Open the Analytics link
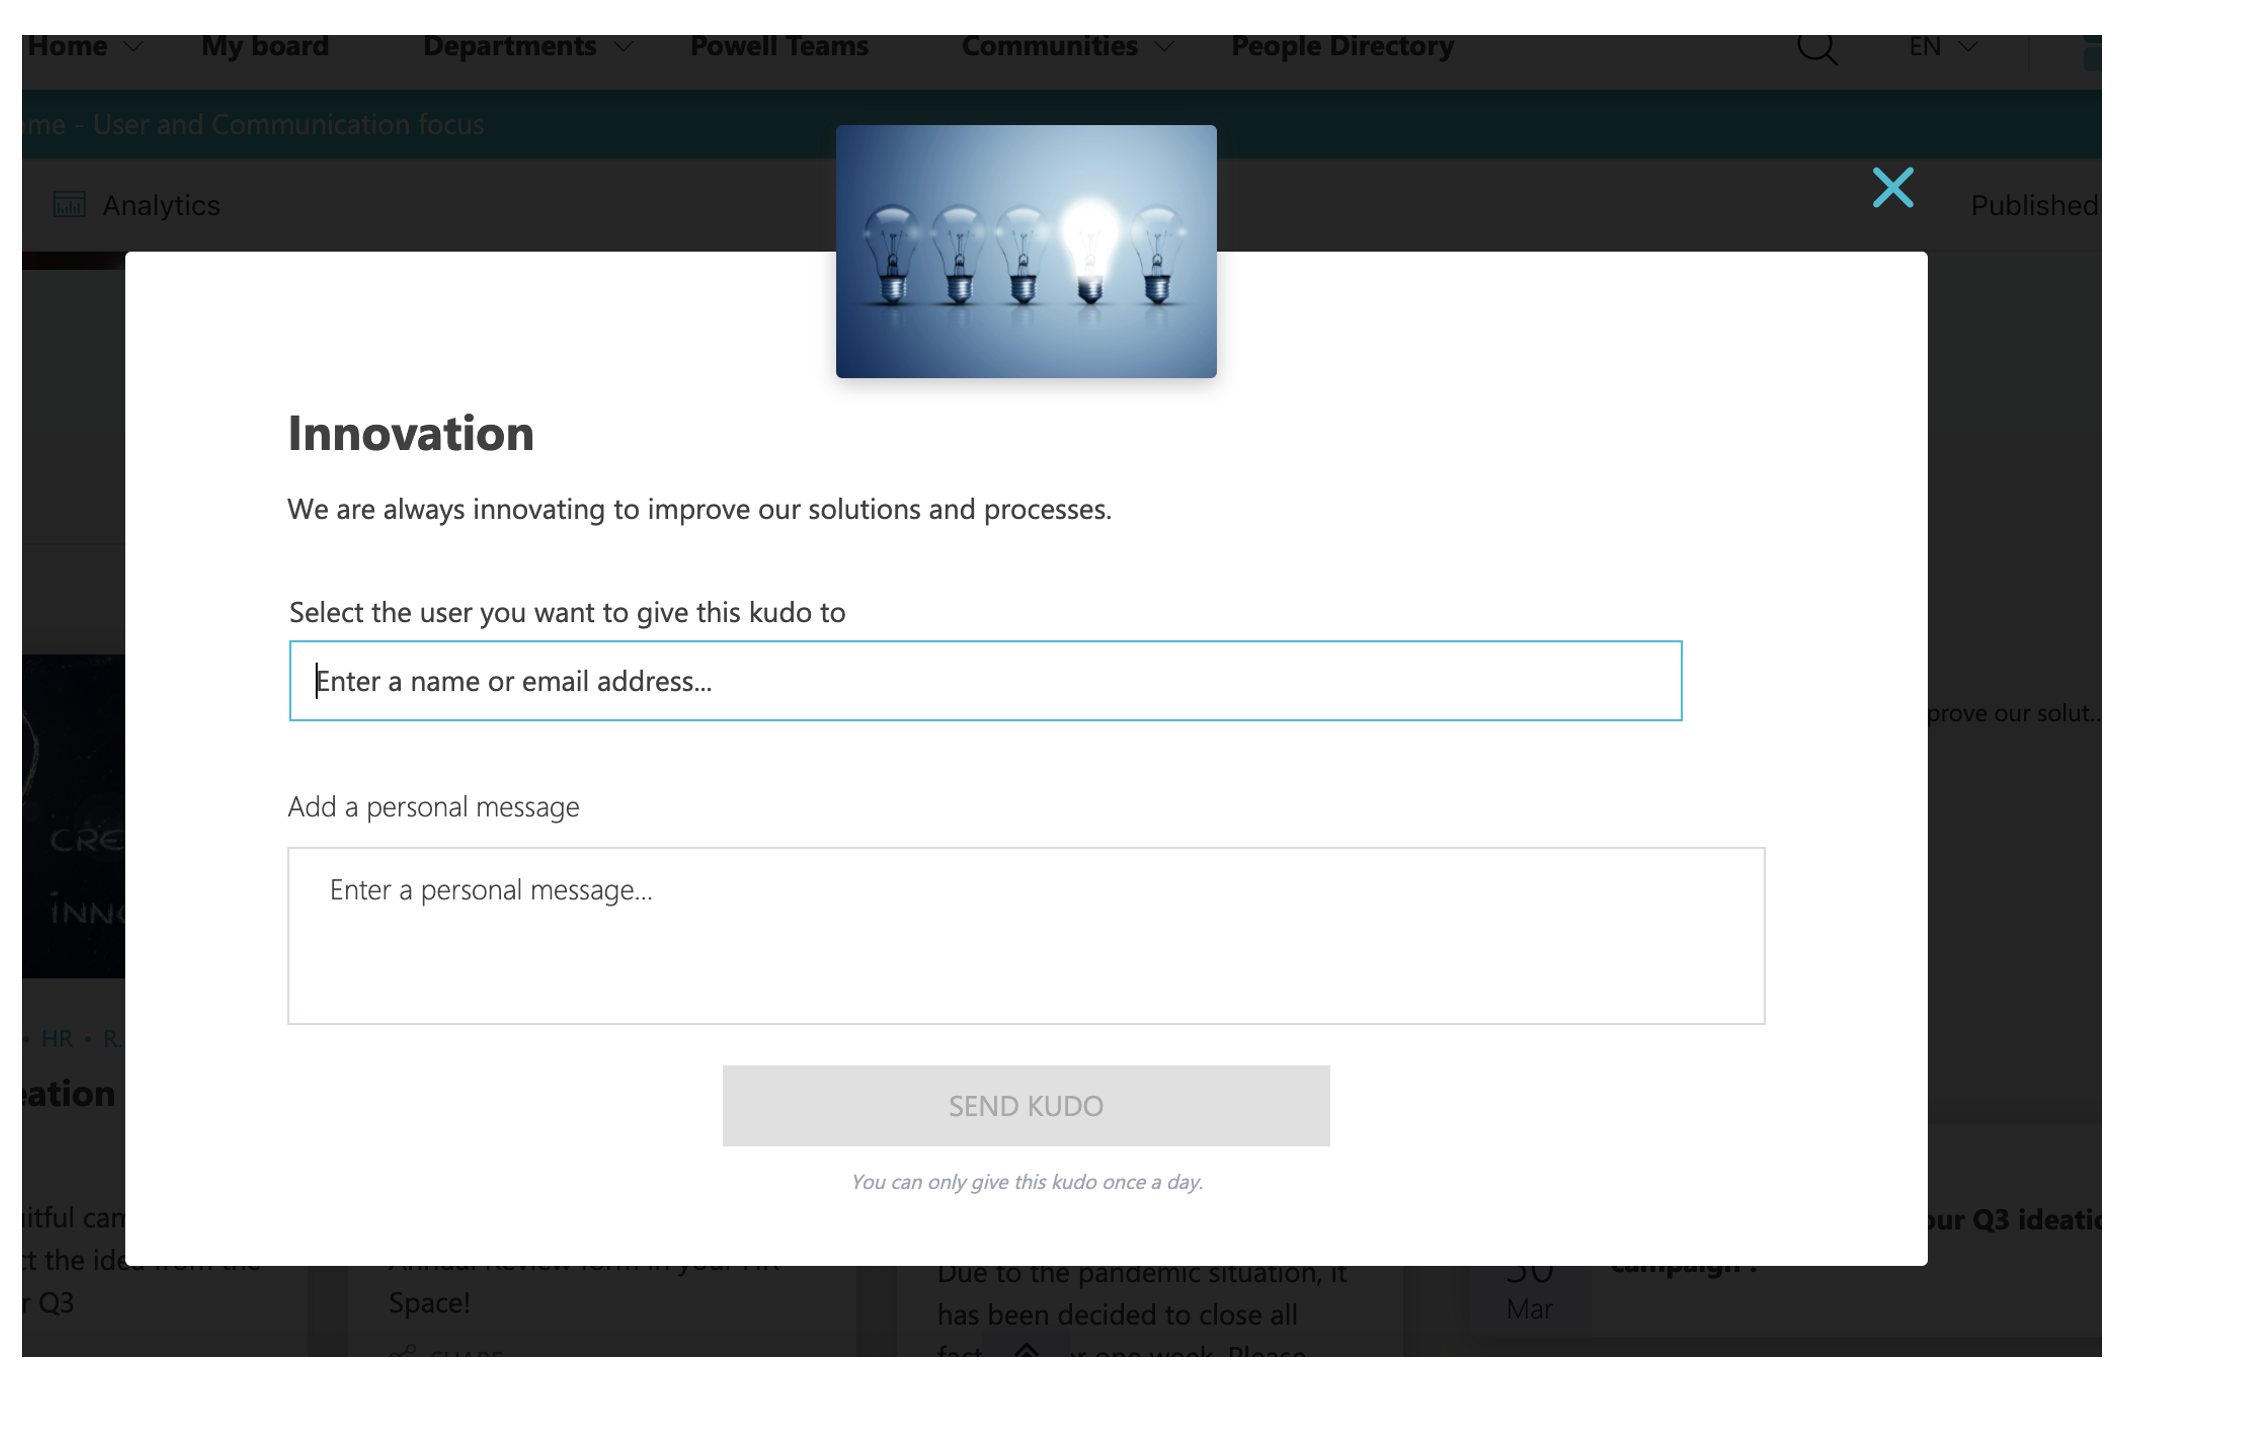The height and width of the screenshot is (1432, 2260). tap(161, 205)
